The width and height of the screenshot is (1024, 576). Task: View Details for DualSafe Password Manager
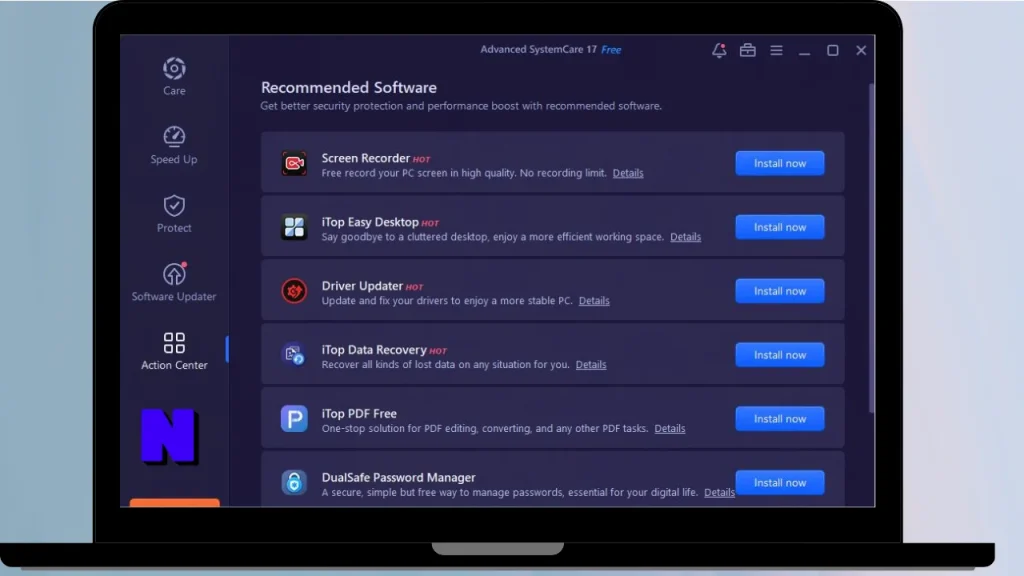[719, 492]
